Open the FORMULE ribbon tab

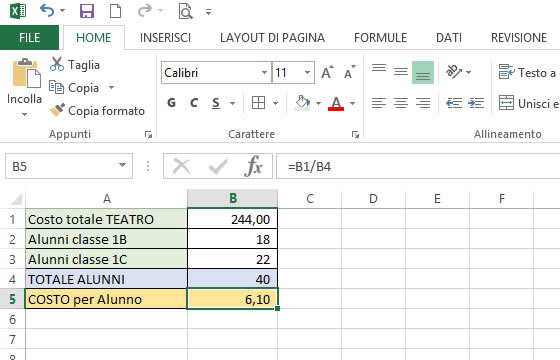point(380,38)
